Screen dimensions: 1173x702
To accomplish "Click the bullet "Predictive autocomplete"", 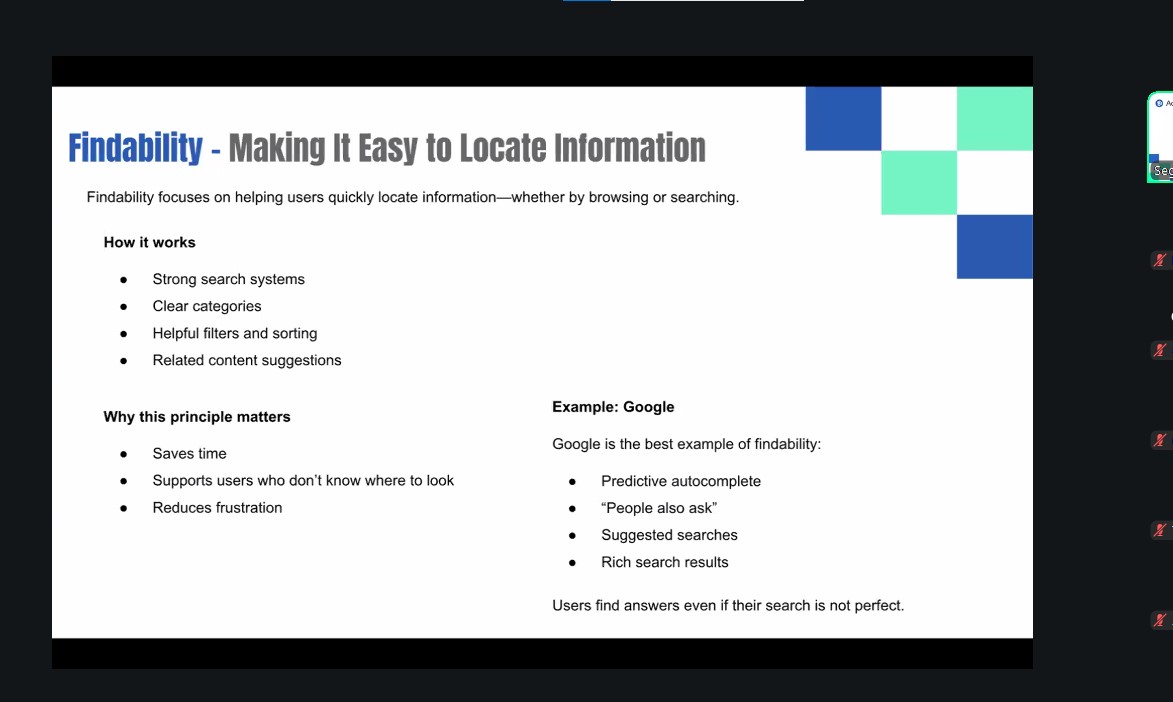I will pos(681,481).
